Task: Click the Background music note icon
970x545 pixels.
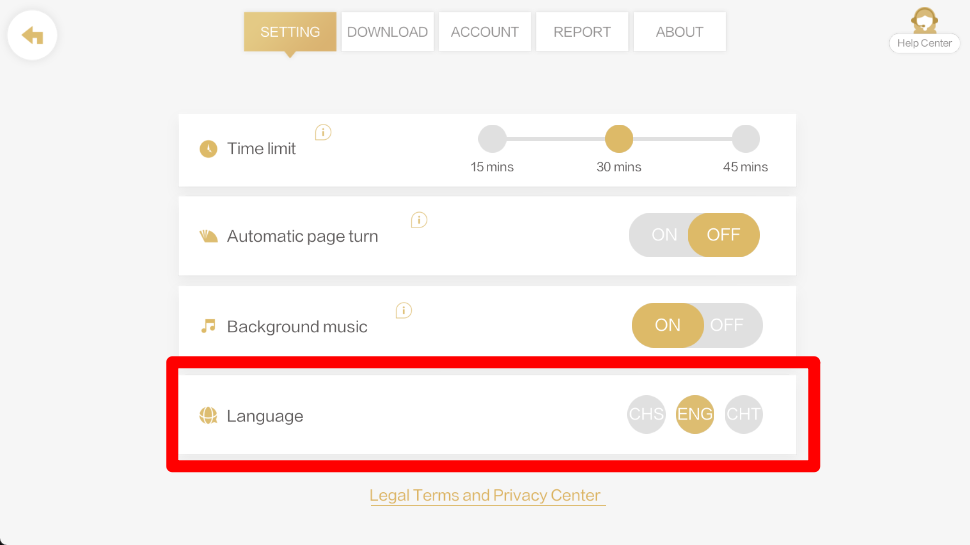Action: (x=208, y=326)
